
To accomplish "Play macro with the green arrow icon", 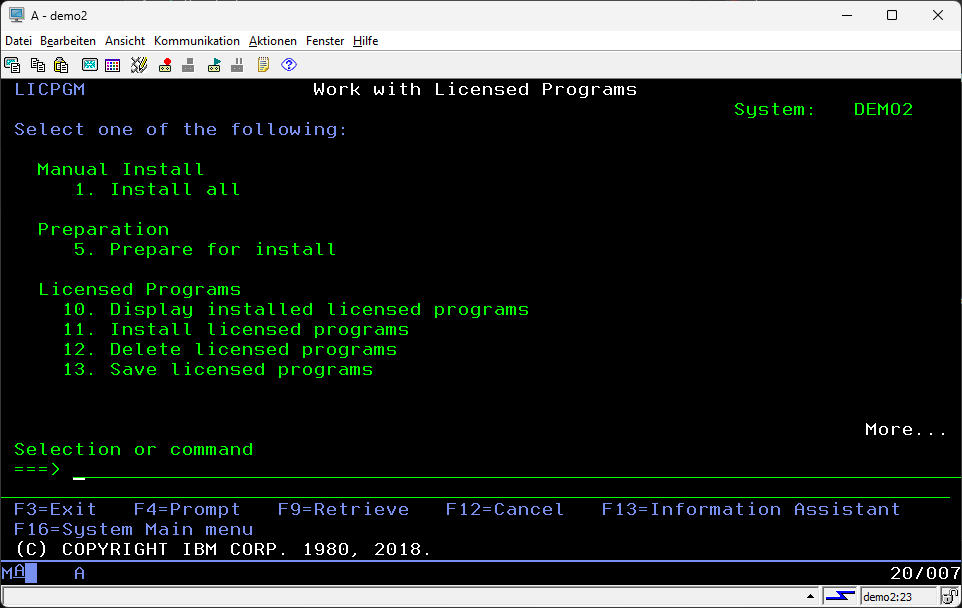I will [214, 65].
